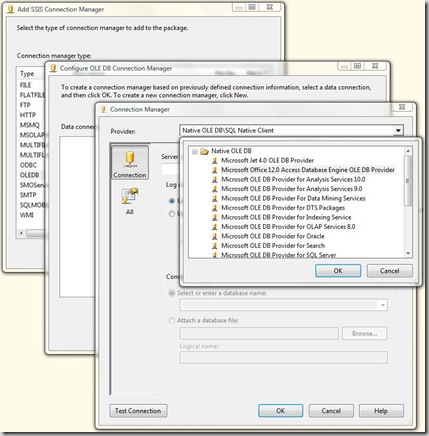Viewport: 429px width, 436px height.
Task: Select the Connection page icon
Action: tap(130, 162)
